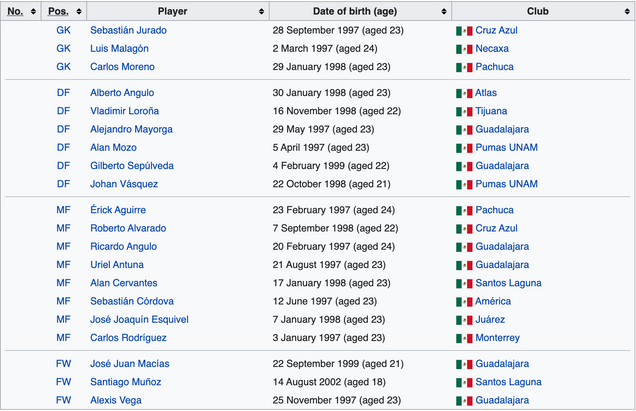This screenshot has height=411, width=636.
Task: Open Sebastián Jurado's player page
Action: 128,30
